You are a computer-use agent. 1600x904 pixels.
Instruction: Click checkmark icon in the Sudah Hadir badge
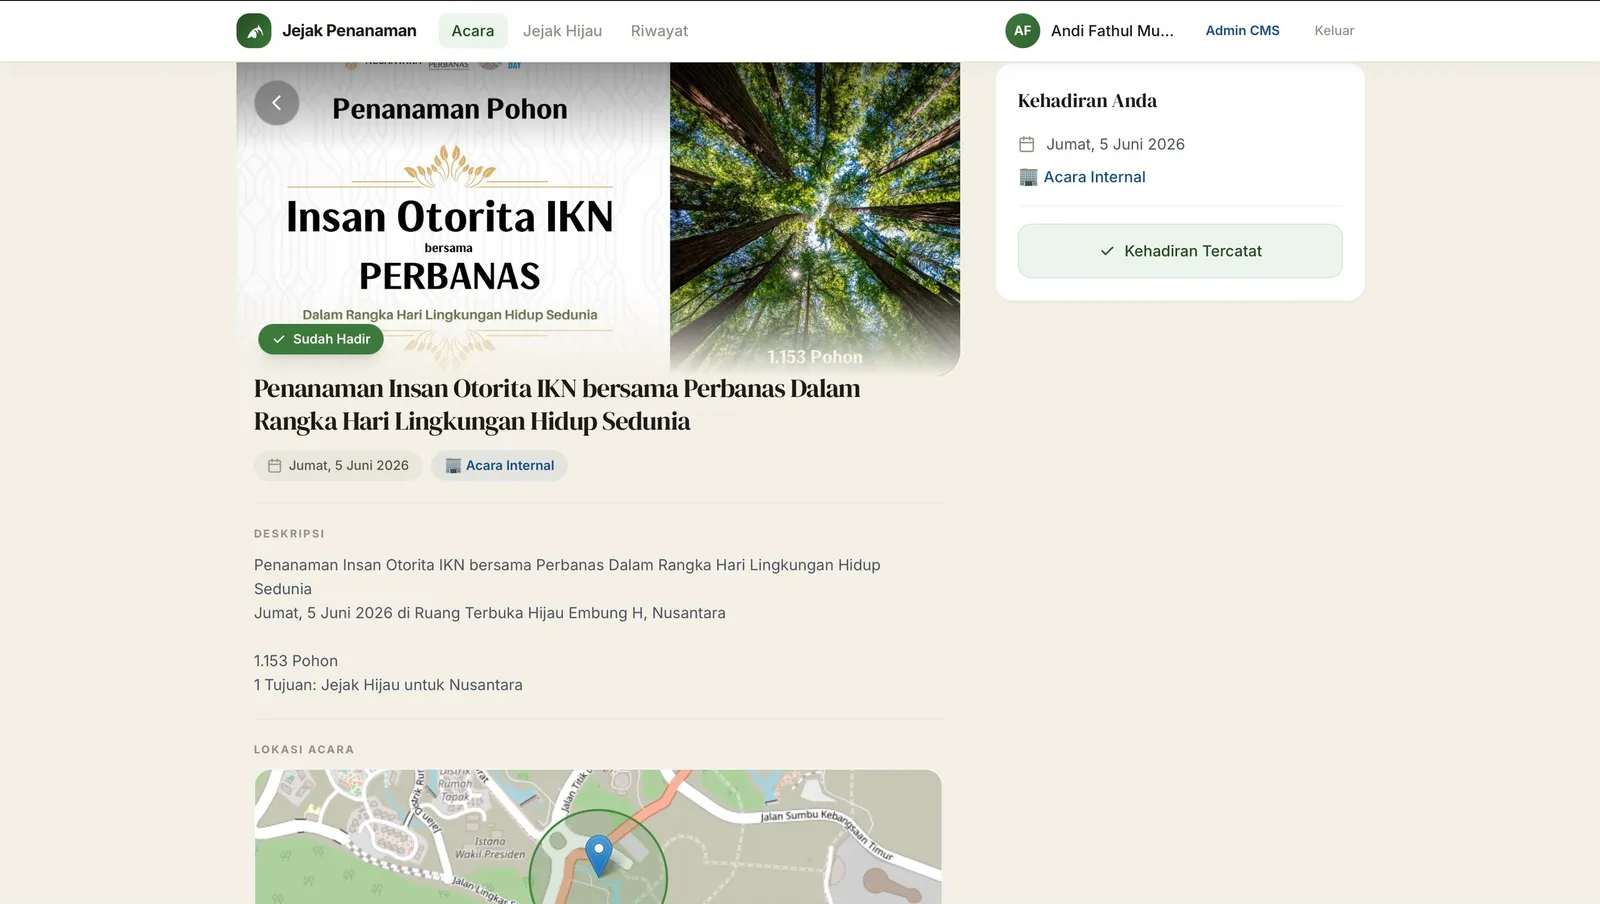pos(279,340)
